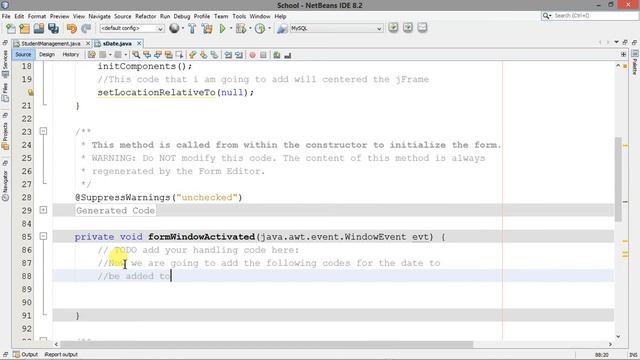Screen dimensions: 640x360
Task: Click Find Selection magnifier in editor toolbar
Action: click(136, 55)
